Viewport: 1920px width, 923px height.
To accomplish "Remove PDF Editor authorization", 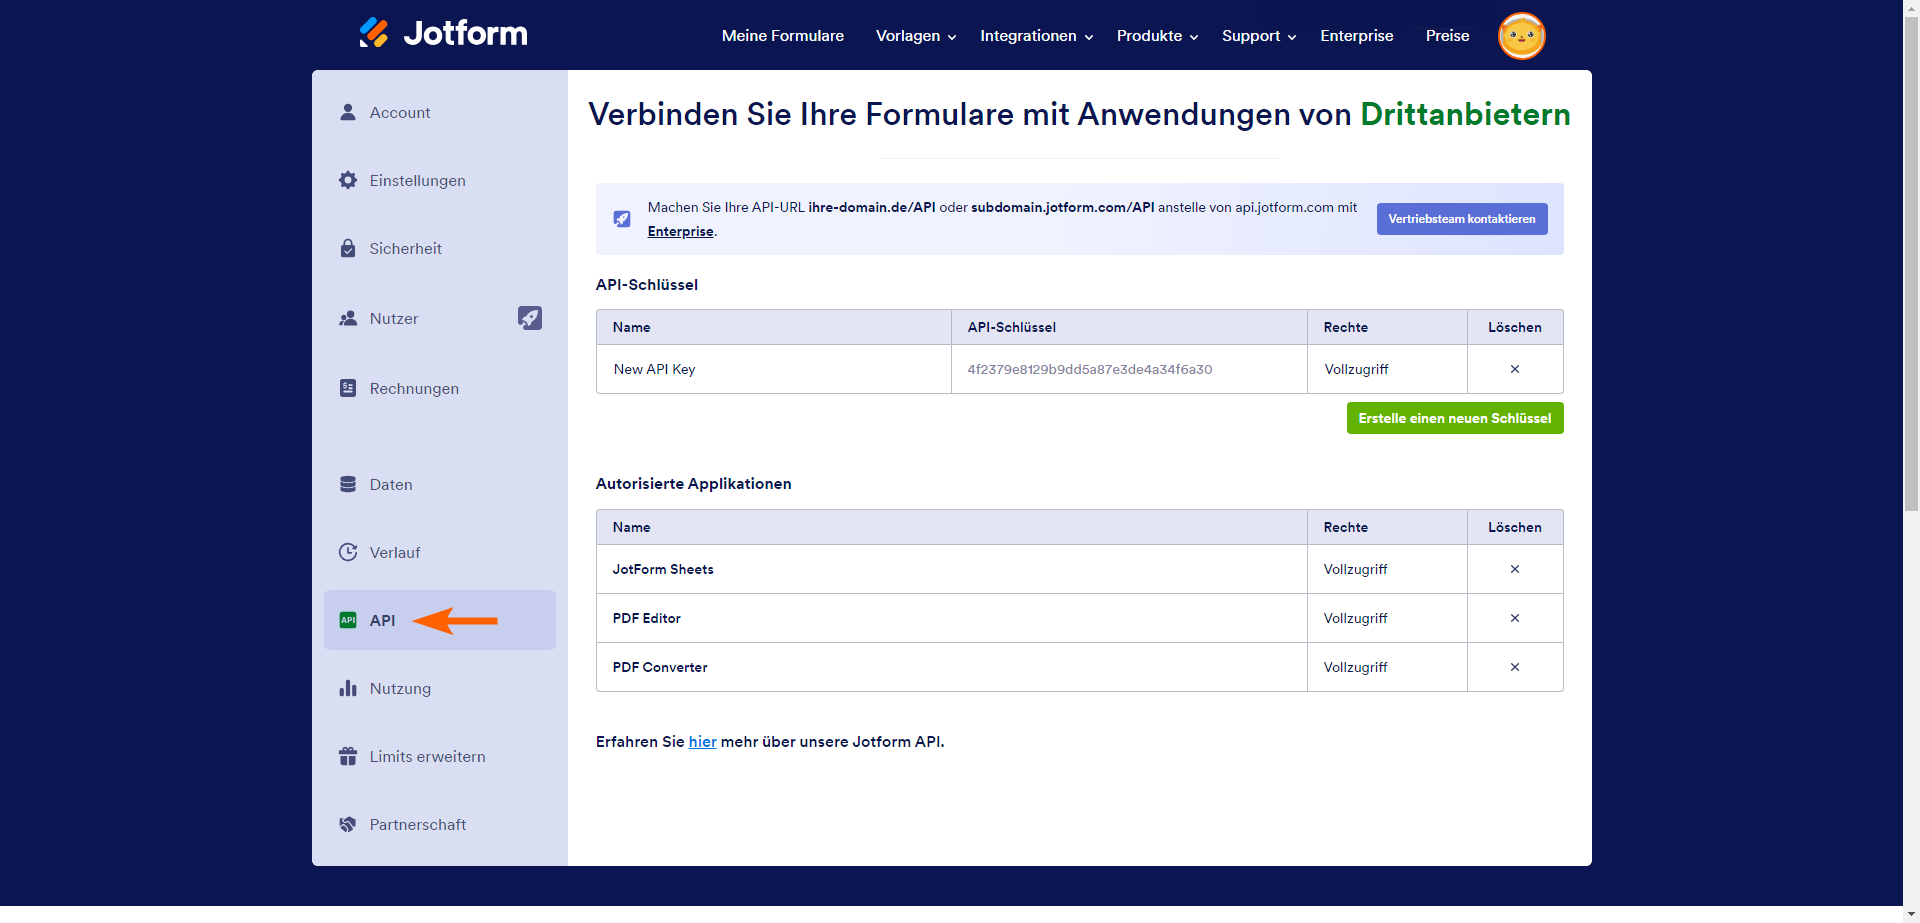I will tap(1515, 618).
